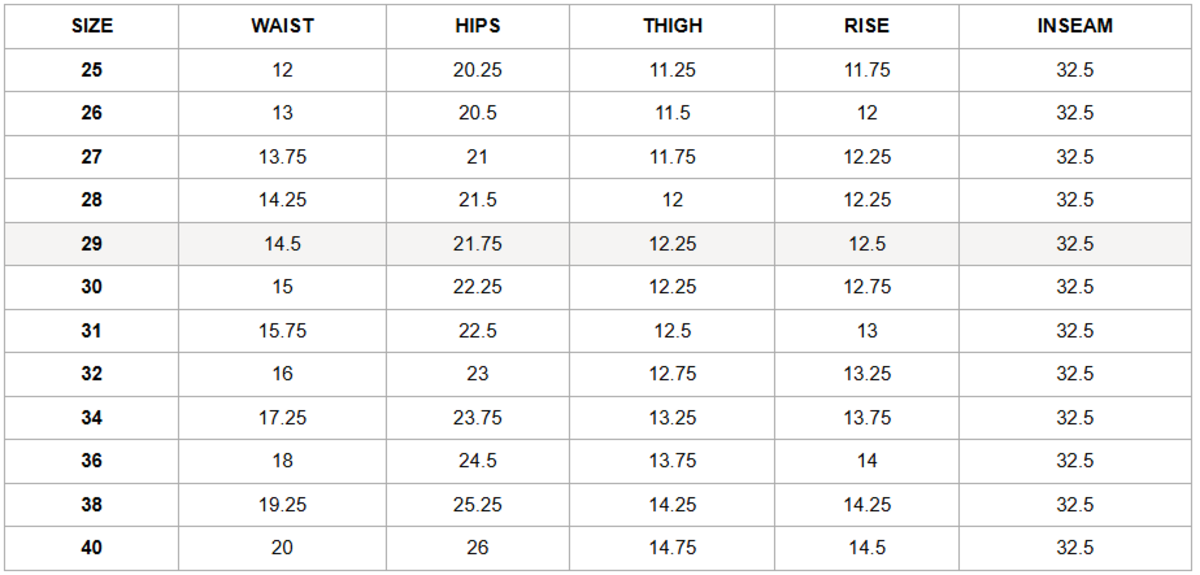Image resolution: width=1200 pixels, height=575 pixels.
Task: Select the THIGH column header
Action: click(x=672, y=27)
